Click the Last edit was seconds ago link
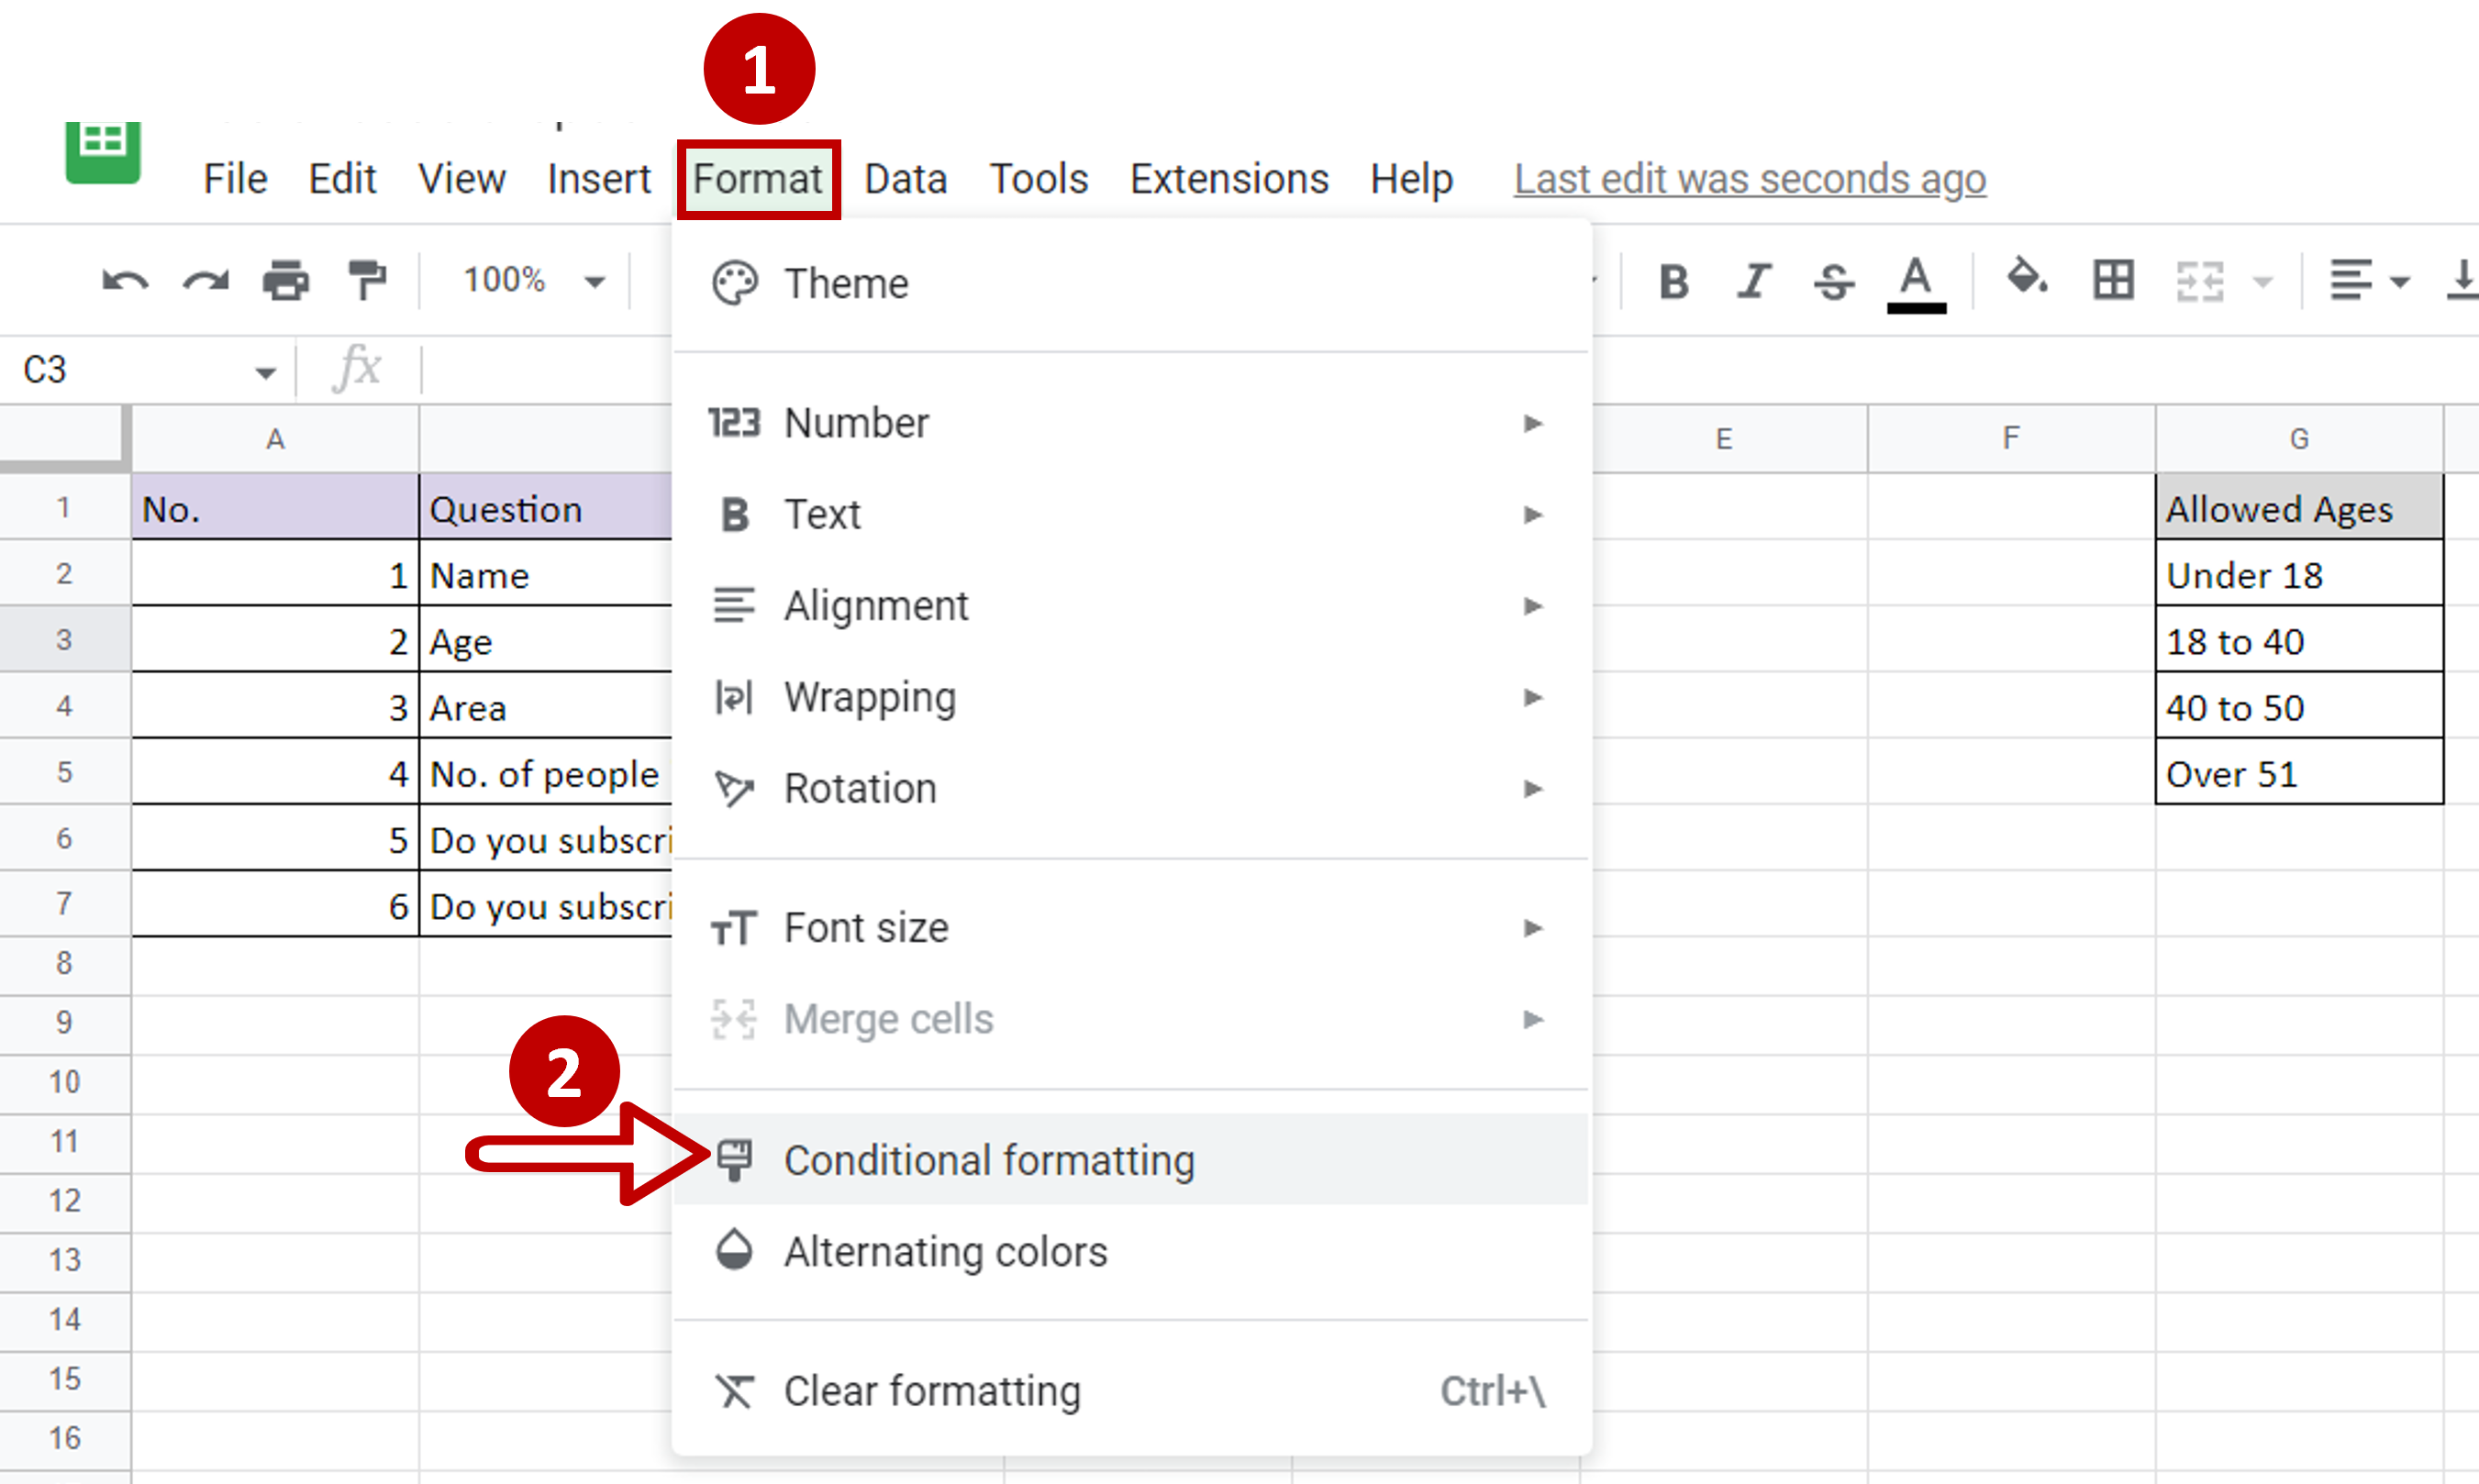 (1748, 178)
